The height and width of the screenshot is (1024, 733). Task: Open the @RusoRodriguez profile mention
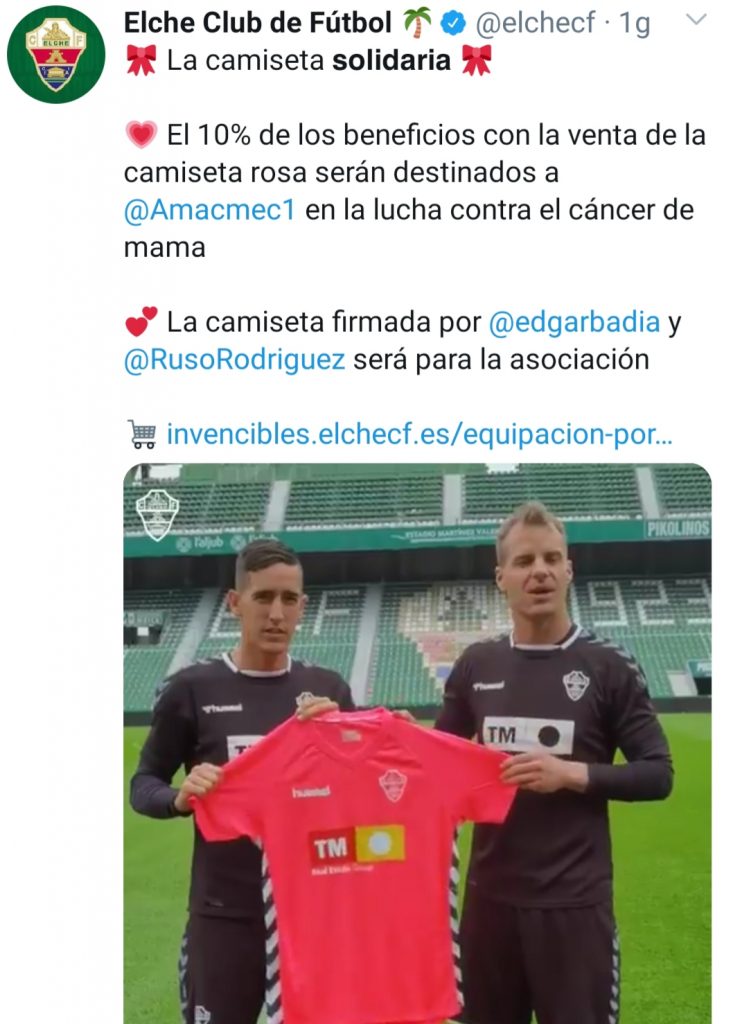tap(235, 360)
